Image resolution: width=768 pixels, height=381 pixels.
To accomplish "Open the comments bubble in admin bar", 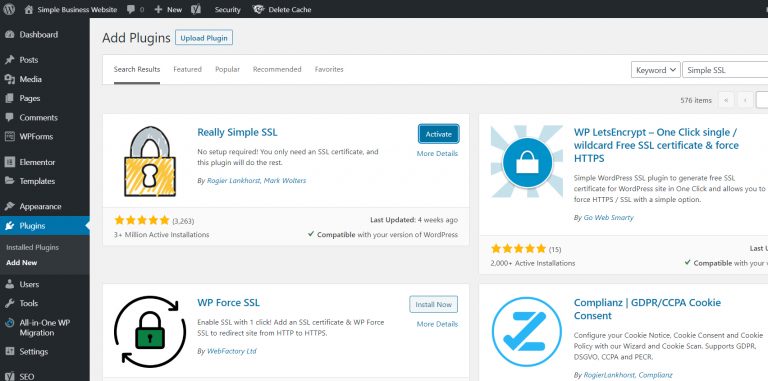I will click(135, 9).
